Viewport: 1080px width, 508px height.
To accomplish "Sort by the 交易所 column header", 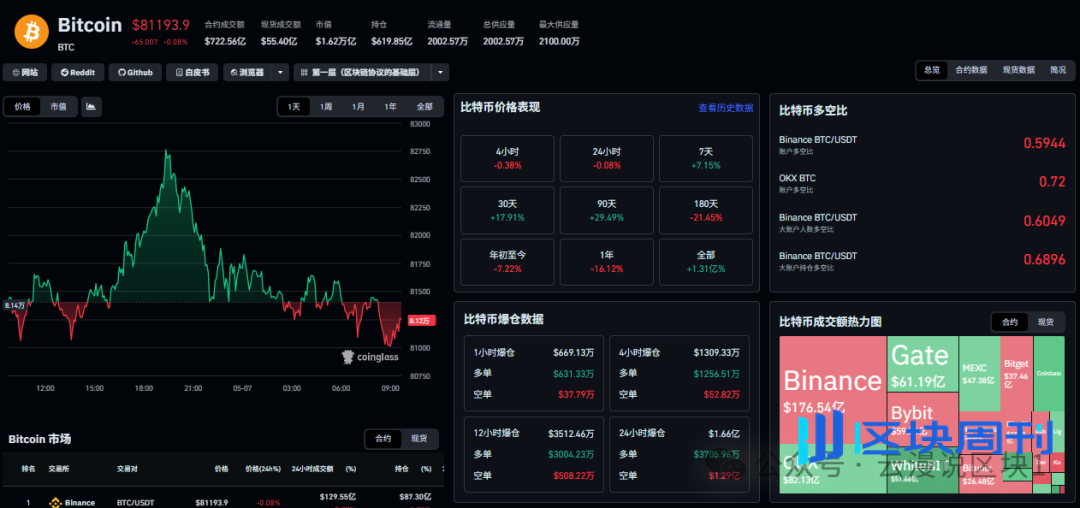I will (59, 469).
